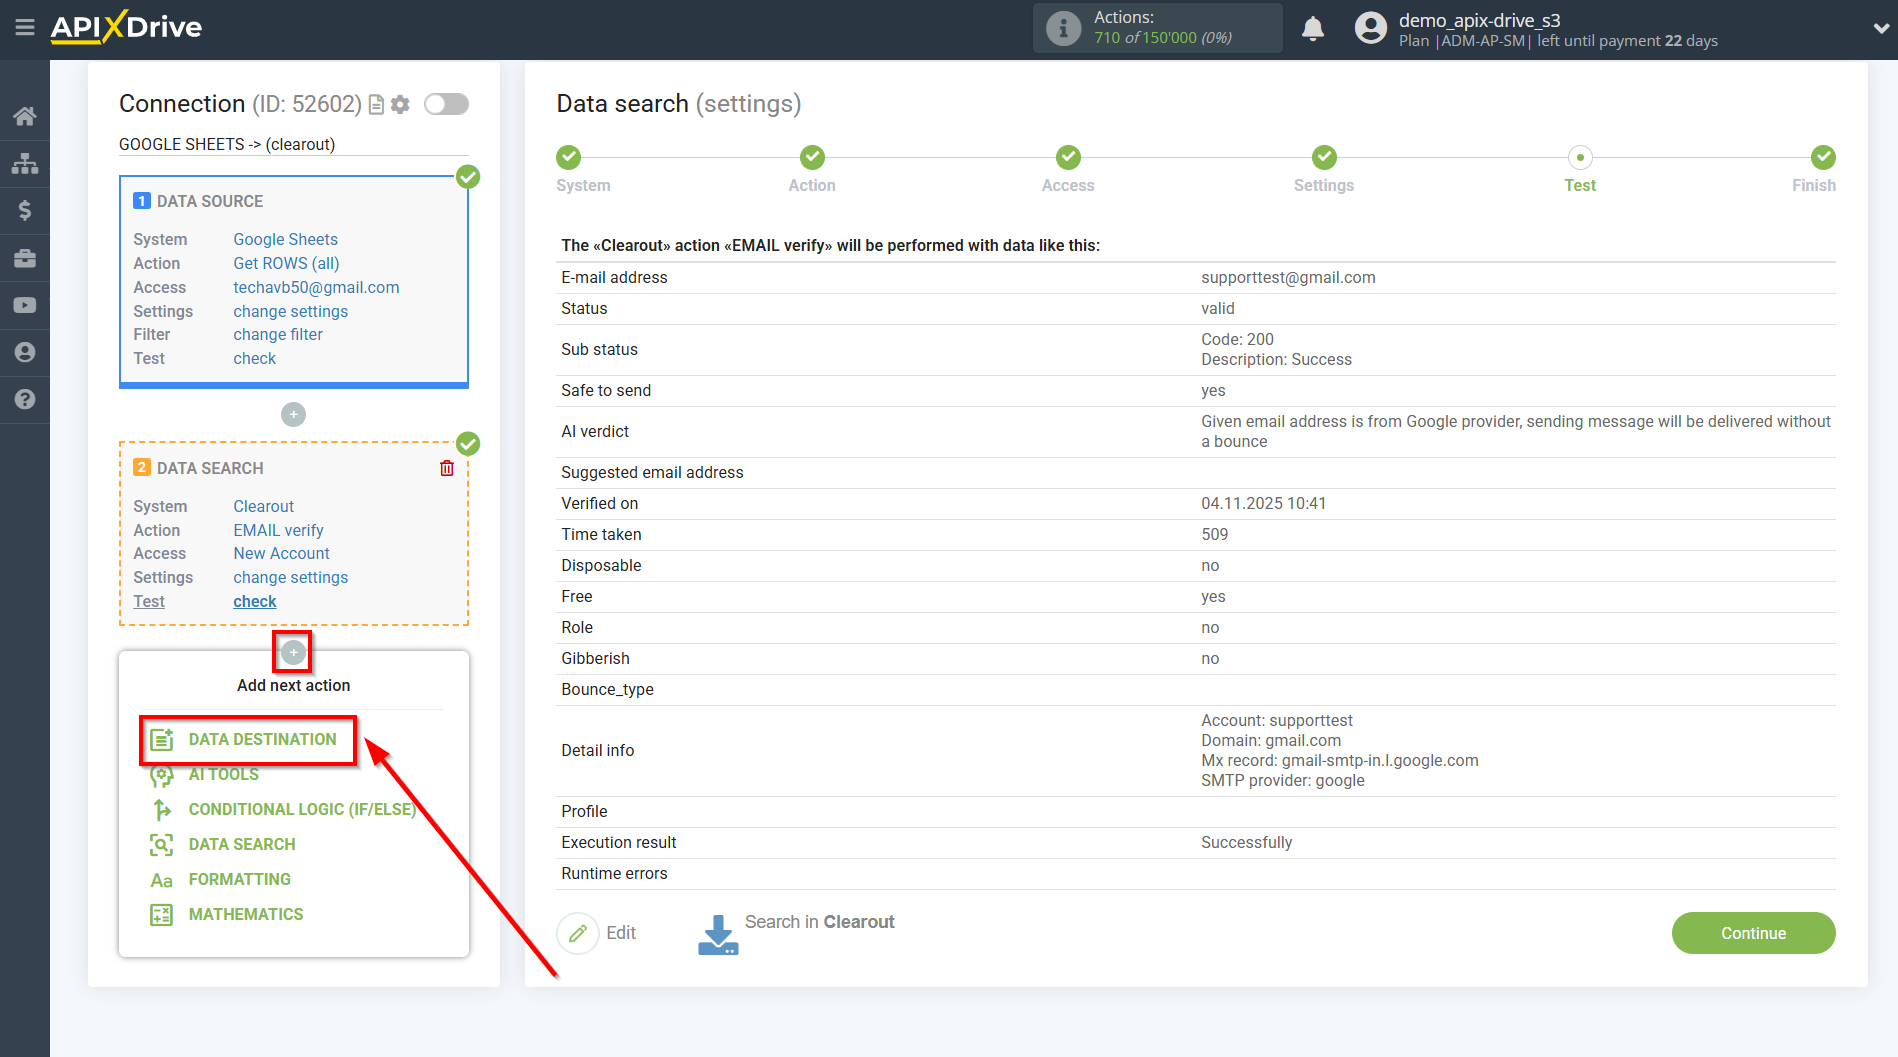Toggle the Connection on/off switch
Viewport: 1898px width, 1057px height.
click(446, 103)
